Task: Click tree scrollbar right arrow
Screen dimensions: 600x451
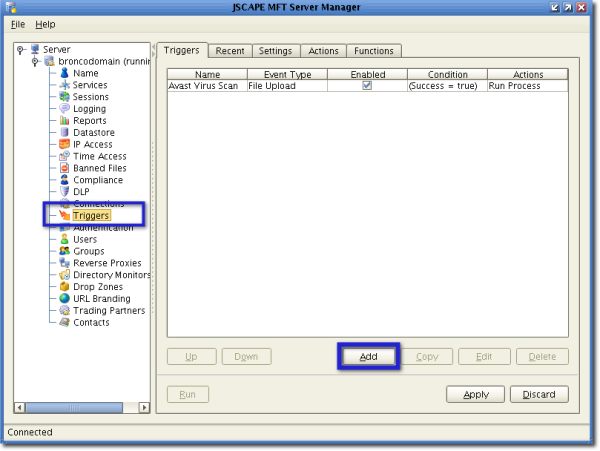Action: point(144,408)
